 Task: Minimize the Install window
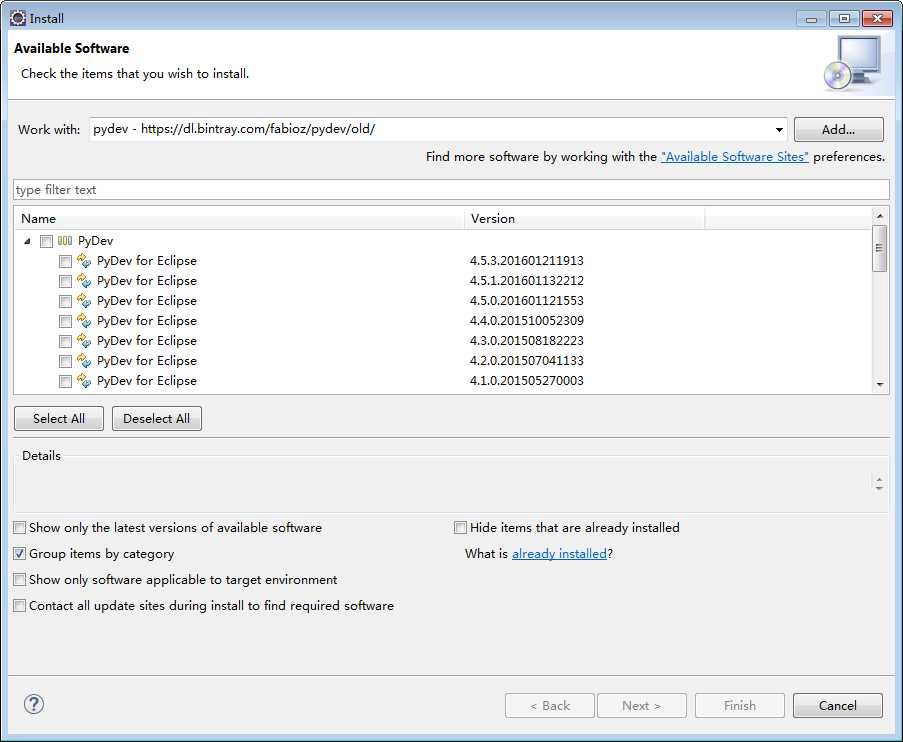tap(812, 19)
